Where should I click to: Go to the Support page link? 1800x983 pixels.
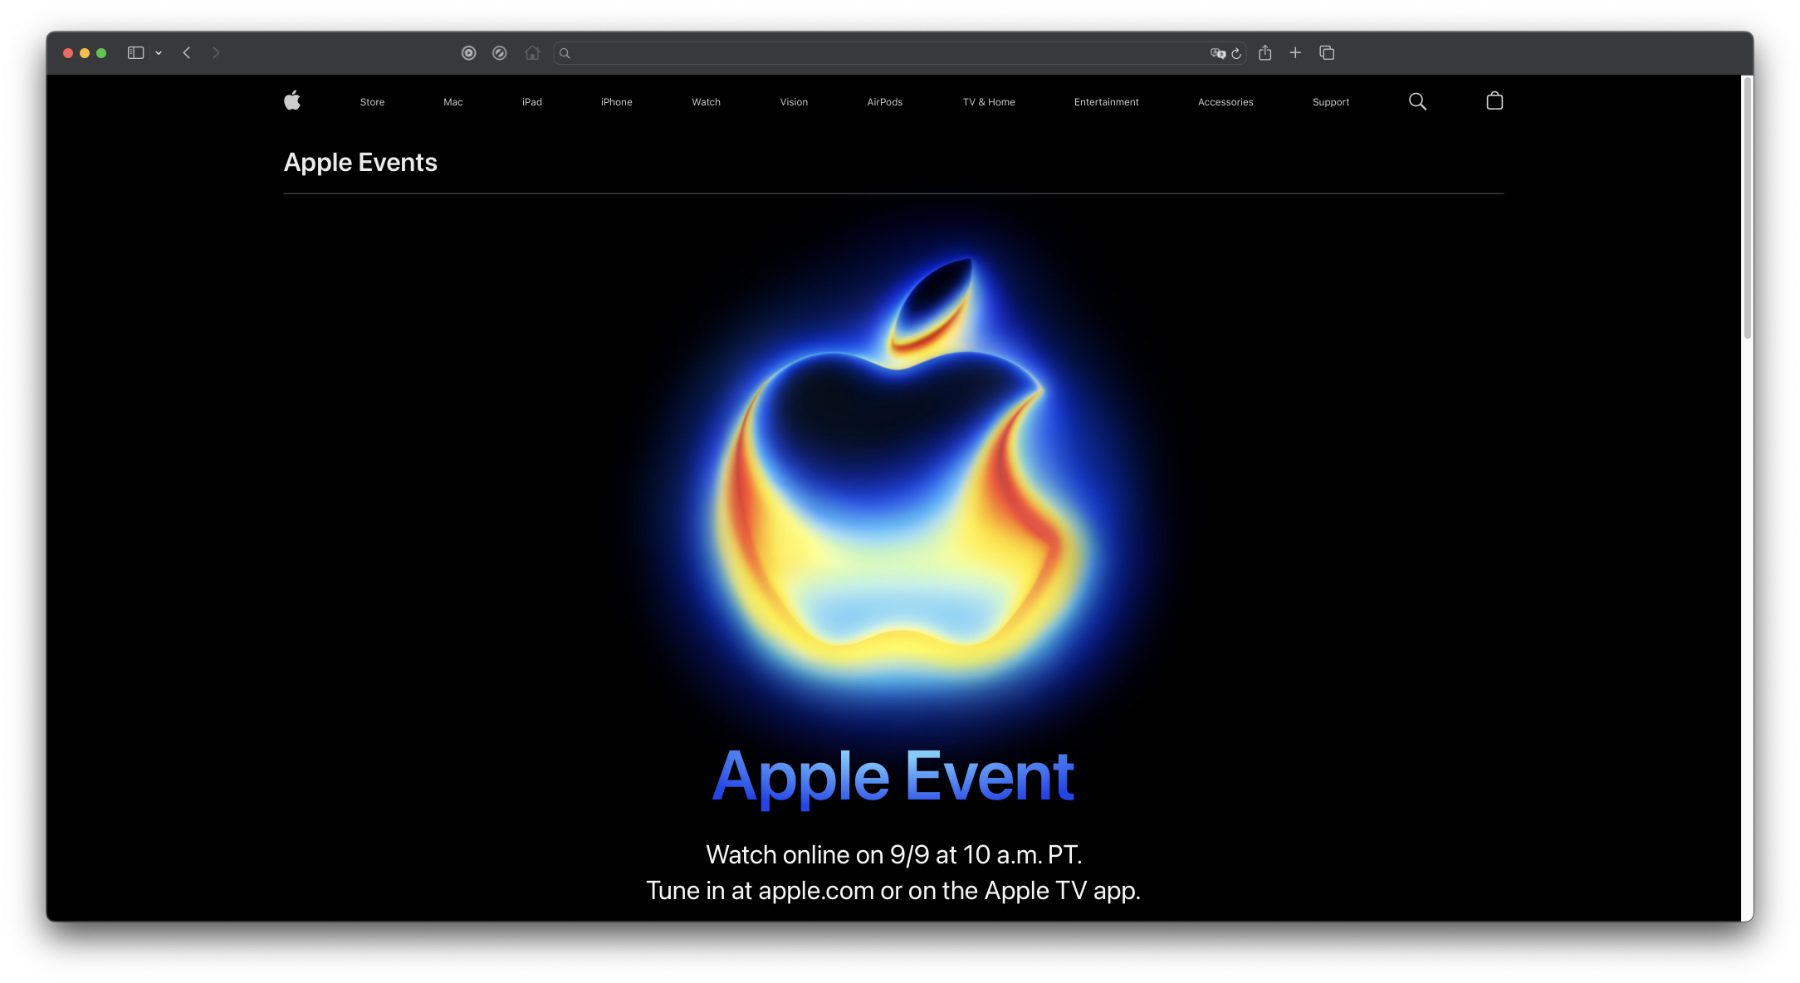[x=1330, y=102]
